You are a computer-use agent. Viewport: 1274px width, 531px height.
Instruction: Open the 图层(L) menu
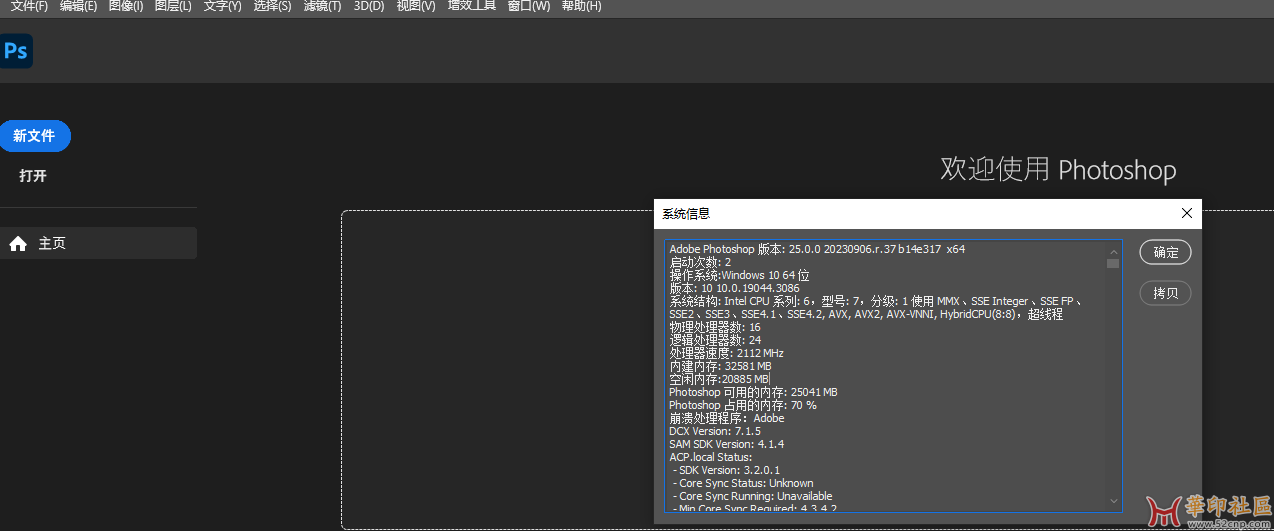tap(173, 6)
